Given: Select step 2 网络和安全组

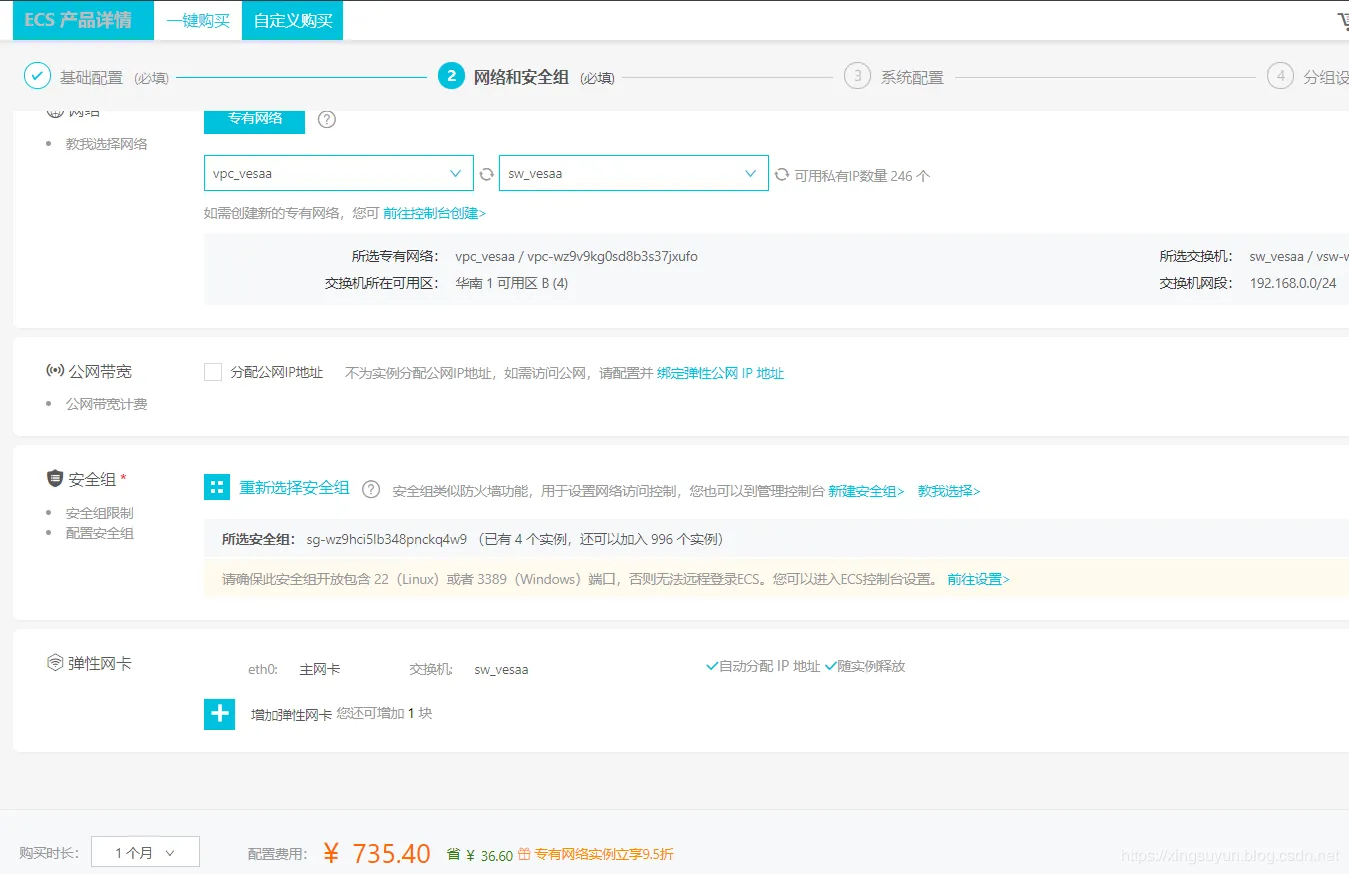Looking at the screenshot, I should [x=521, y=77].
